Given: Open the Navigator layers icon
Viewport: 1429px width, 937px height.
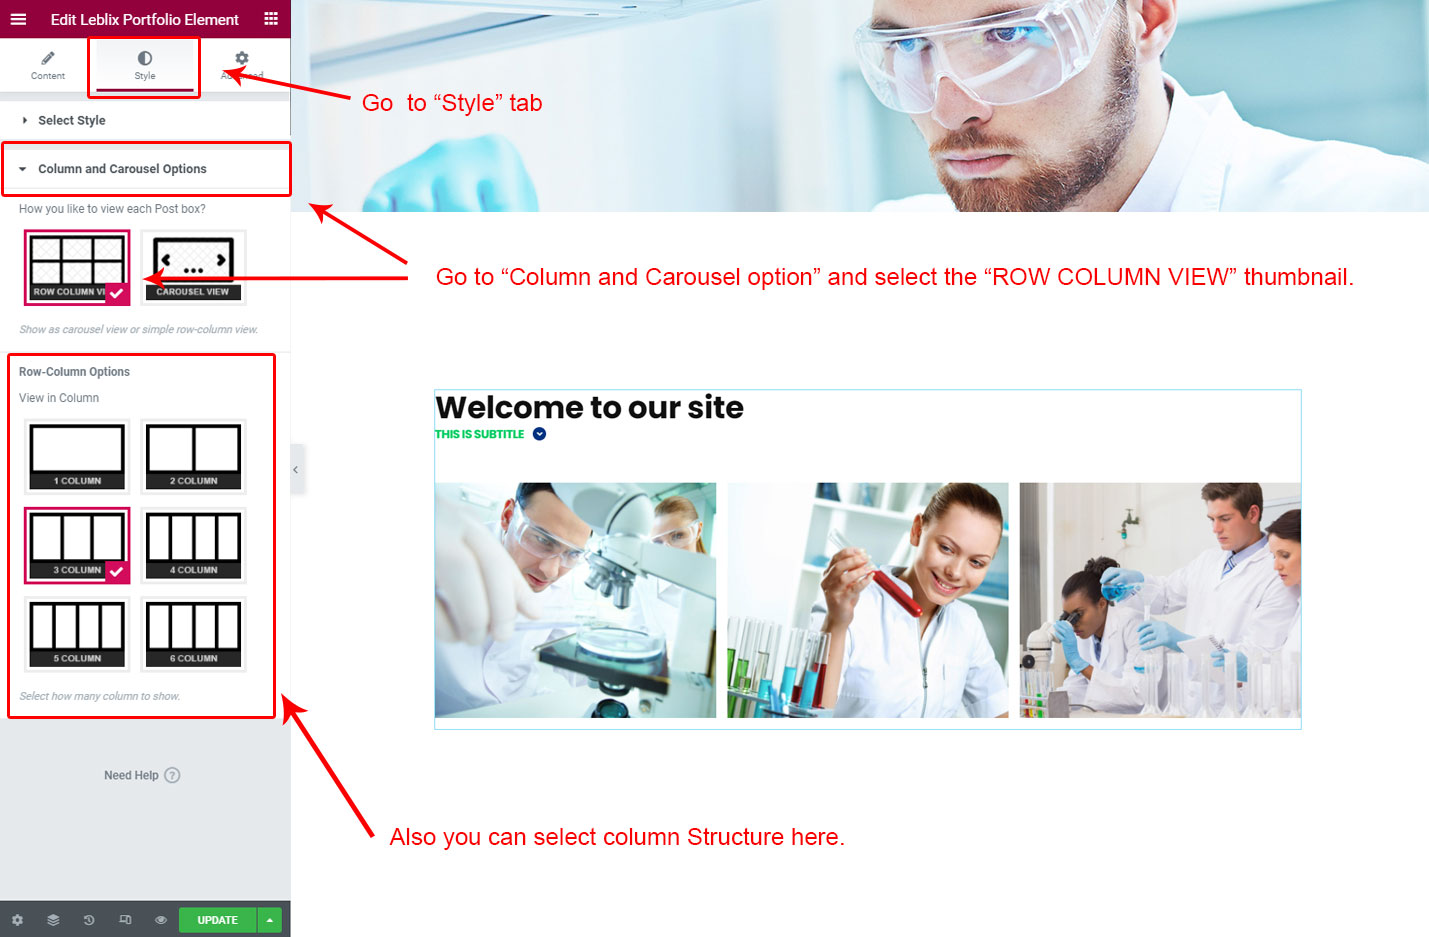Looking at the screenshot, I should pyautogui.click(x=53, y=920).
